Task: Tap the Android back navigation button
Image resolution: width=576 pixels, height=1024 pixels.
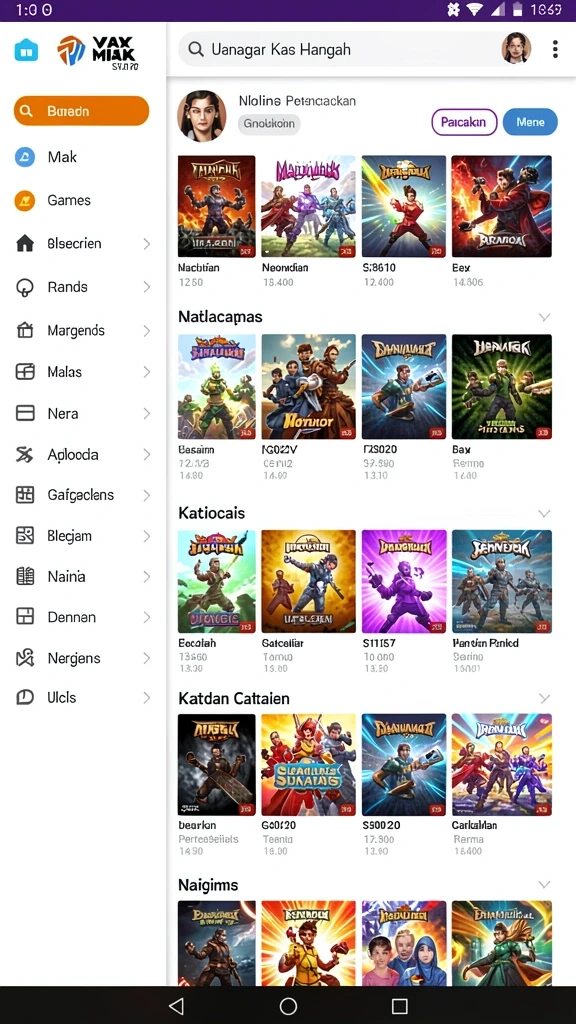Action: (176, 1006)
